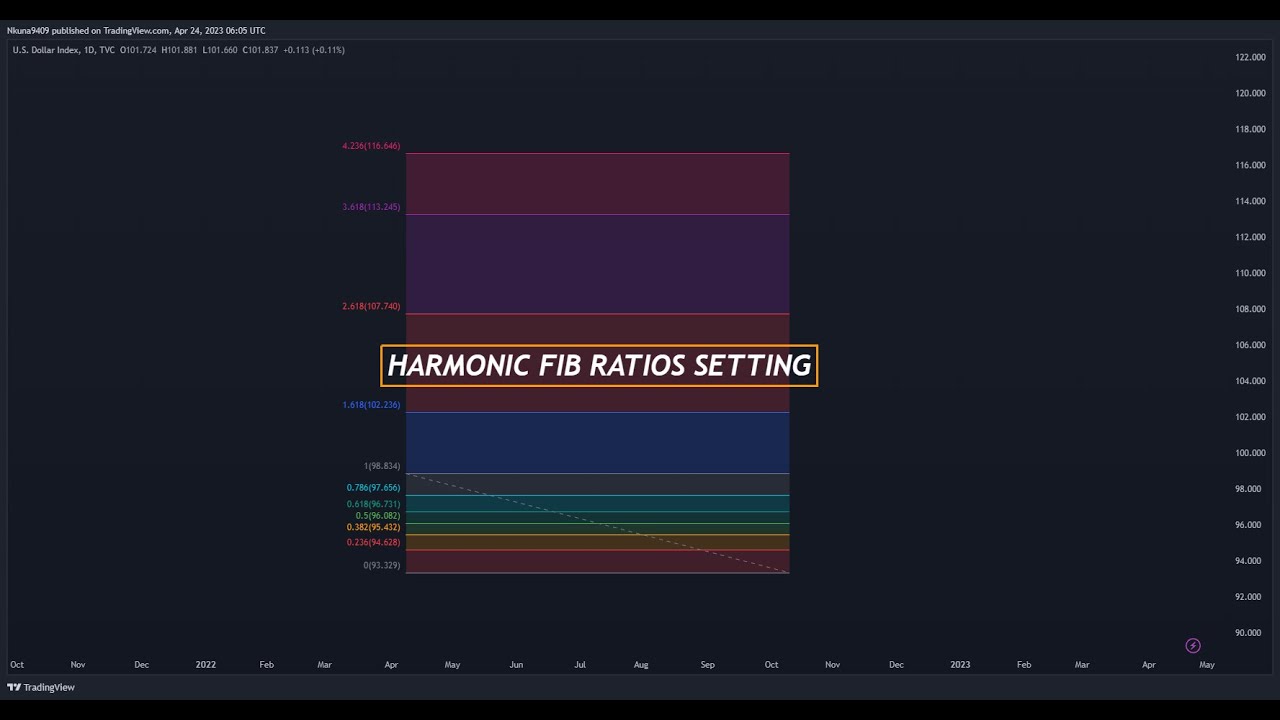Viewport: 1280px width, 720px height.
Task: Select the 4.236(116.646) Fib level label
Action: coord(371,146)
